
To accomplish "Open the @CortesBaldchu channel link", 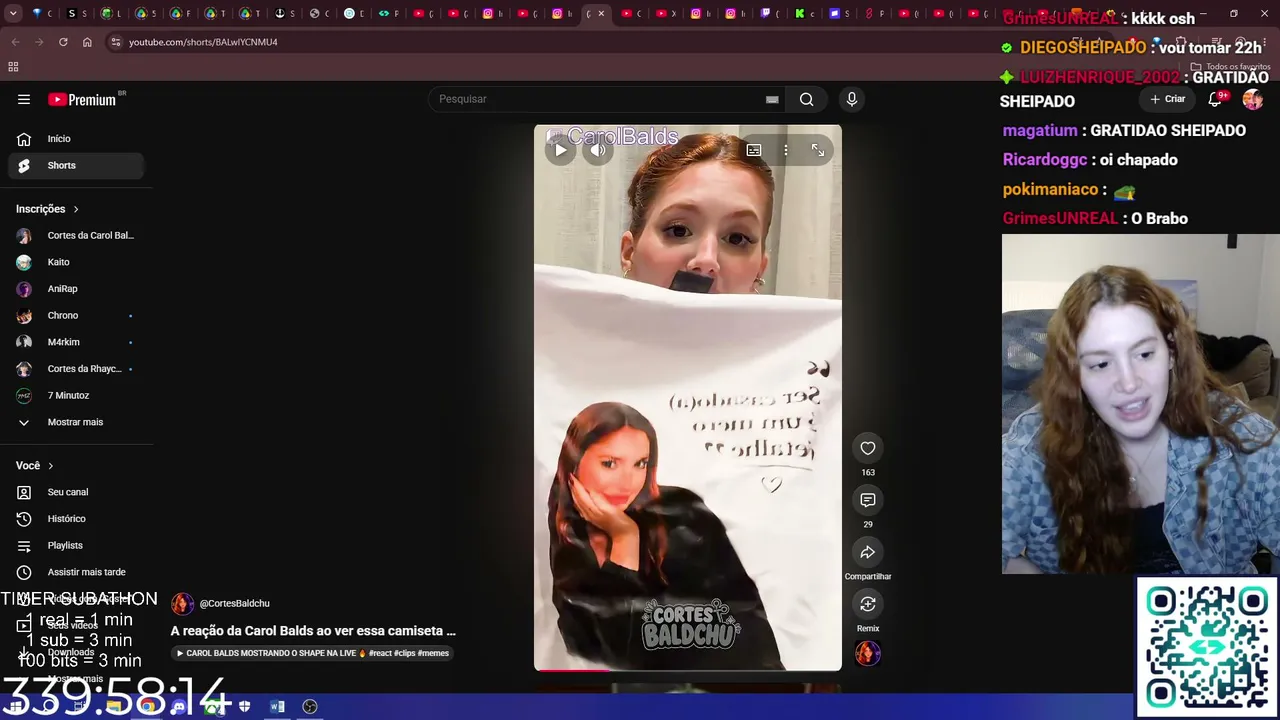I will [234, 603].
